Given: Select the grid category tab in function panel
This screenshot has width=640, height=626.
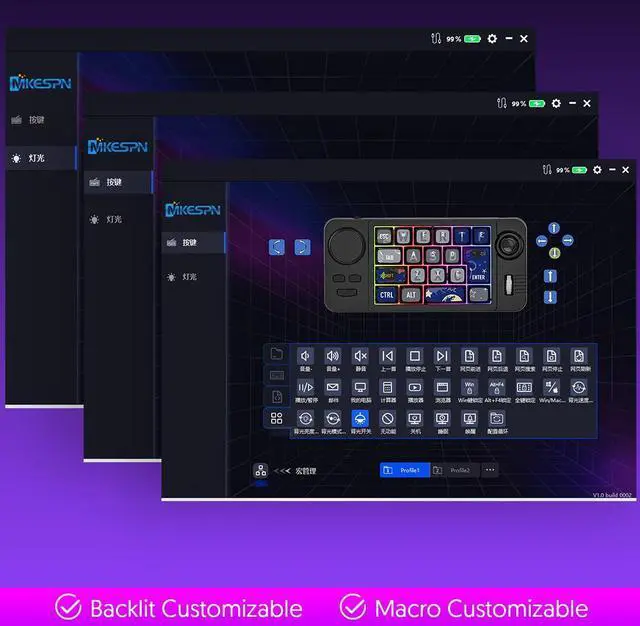Looking at the screenshot, I should coord(277,418).
